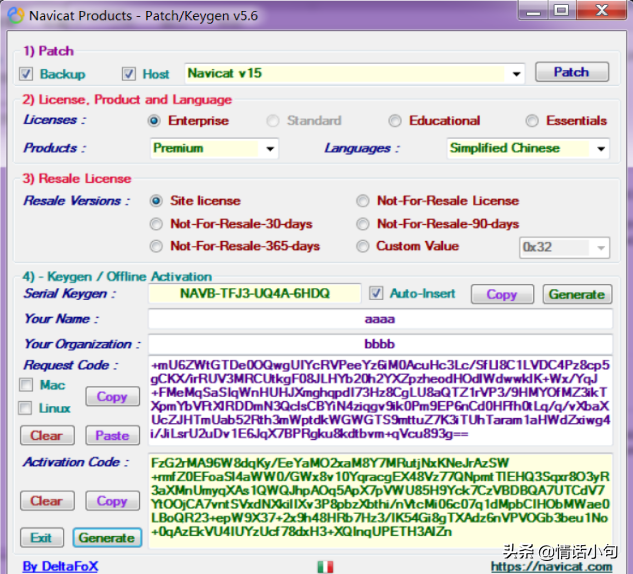Viewport: 633px width, 574px height.
Task: Enable the Mac checkbox
Action: (x=26, y=385)
